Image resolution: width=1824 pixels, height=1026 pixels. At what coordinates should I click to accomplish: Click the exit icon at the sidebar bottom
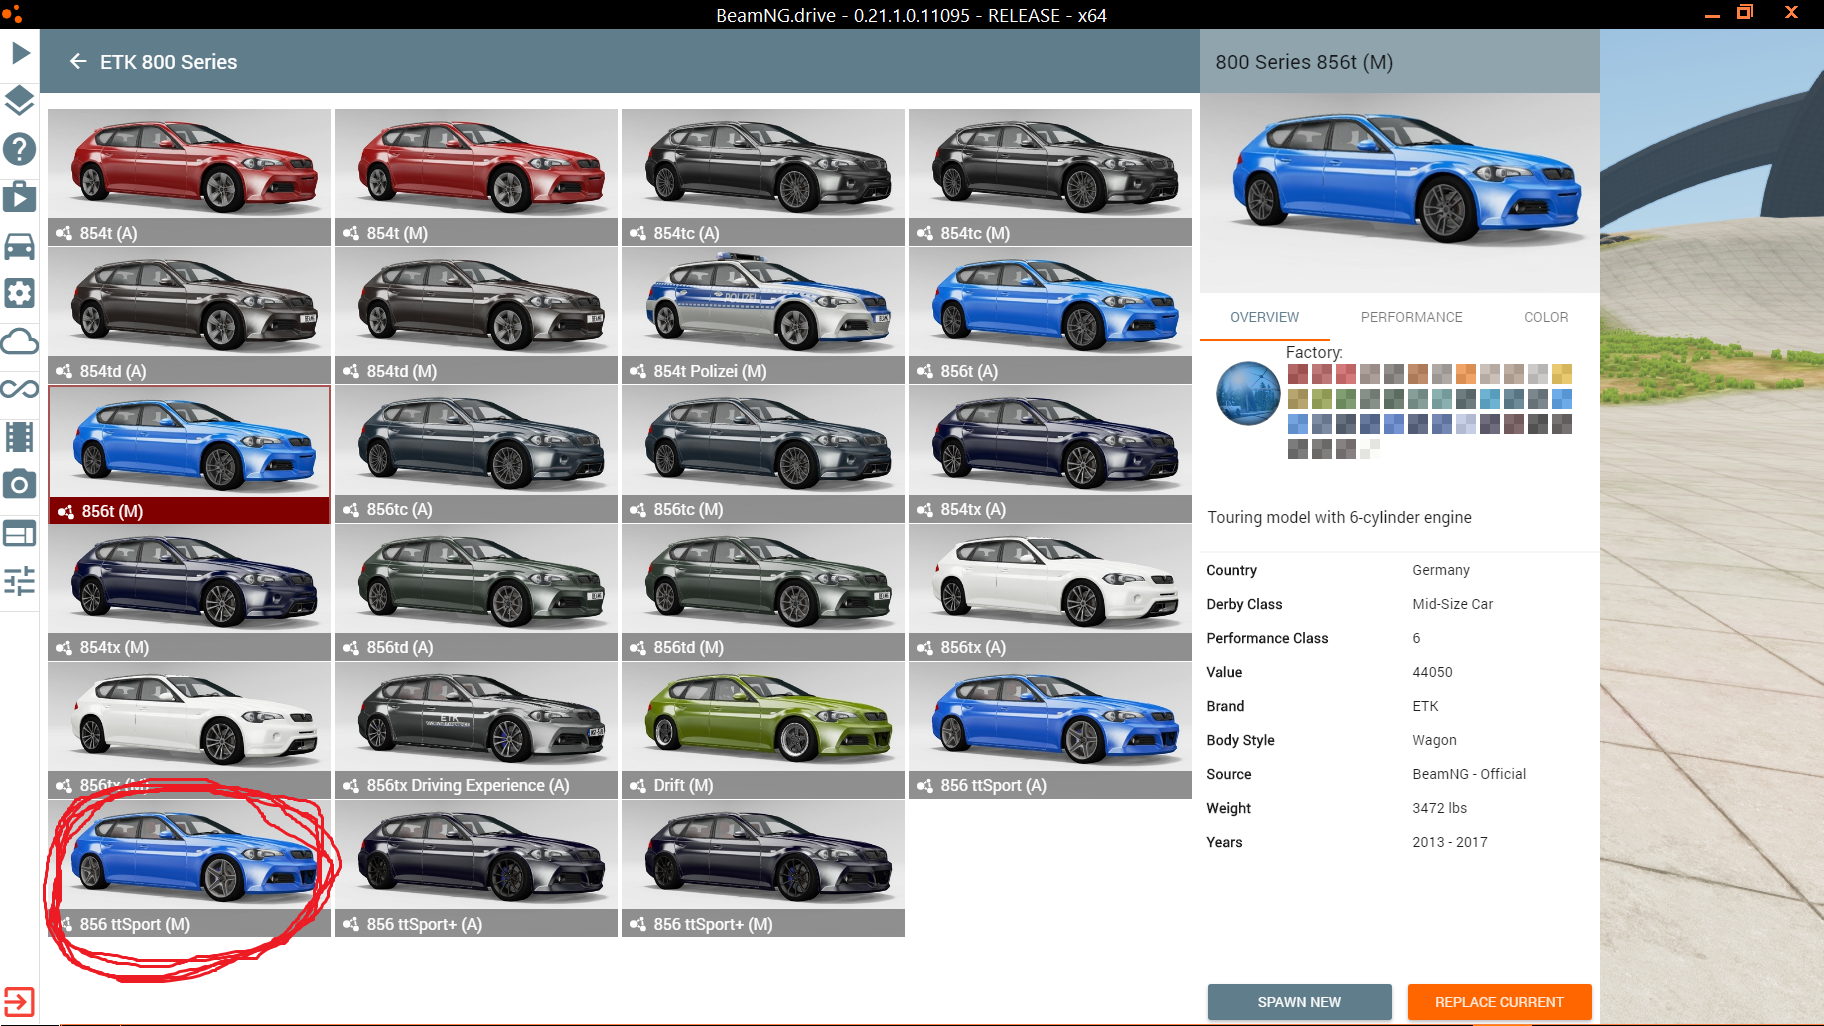tap(19, 1002)
